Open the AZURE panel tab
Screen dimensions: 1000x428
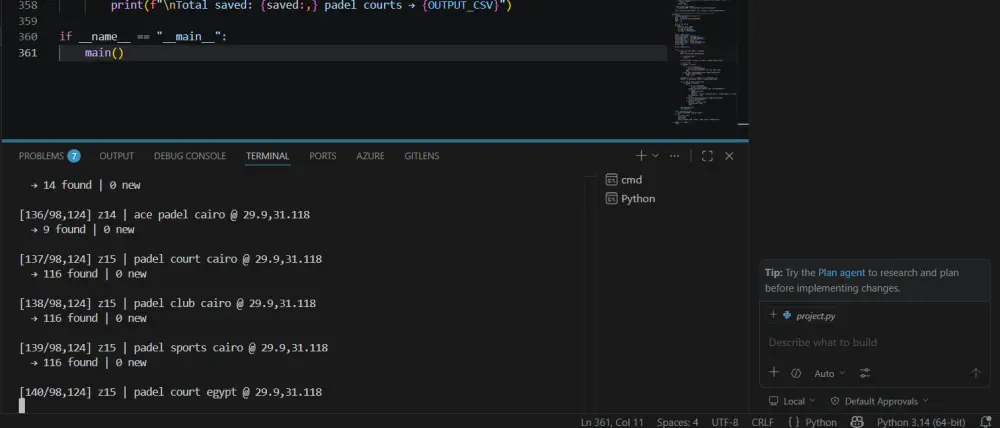pyautogui.click(x=370, y=156)
